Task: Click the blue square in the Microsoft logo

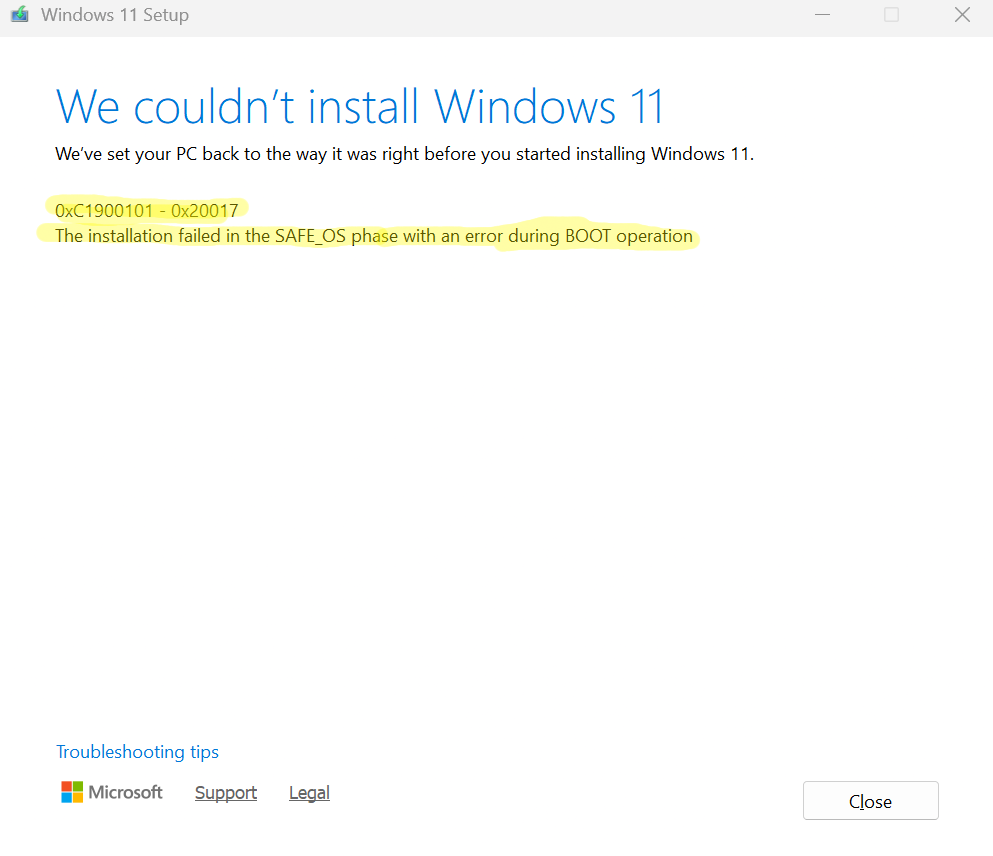Action: coord(67,797)
